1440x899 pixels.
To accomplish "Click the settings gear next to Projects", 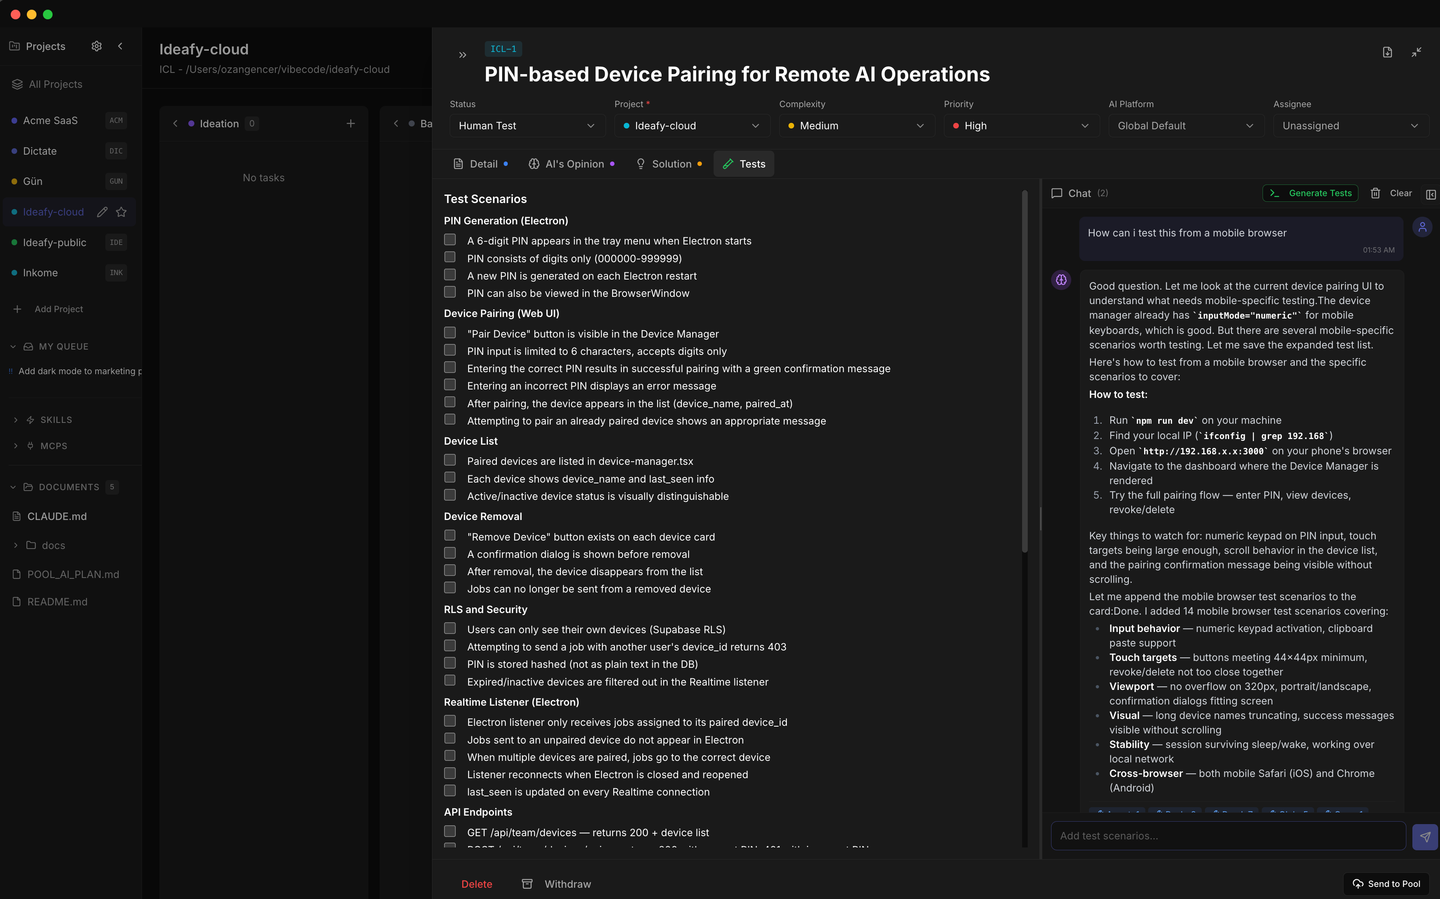I will tap(97, 46).
